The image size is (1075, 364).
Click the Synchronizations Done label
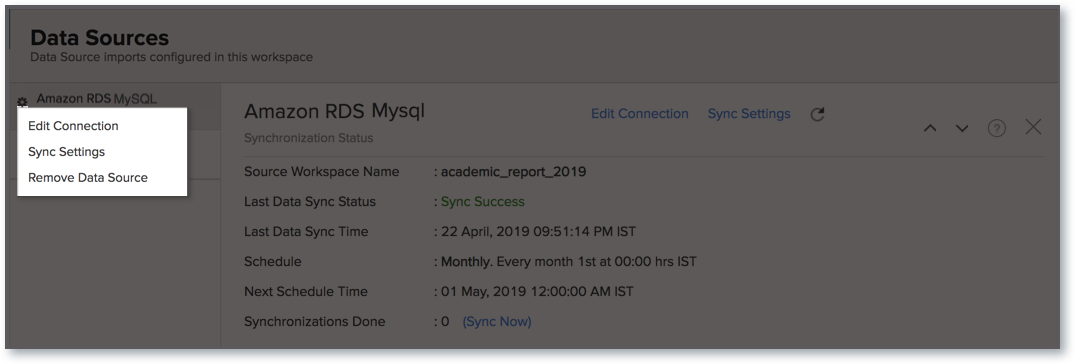click(x=315, y=321)
